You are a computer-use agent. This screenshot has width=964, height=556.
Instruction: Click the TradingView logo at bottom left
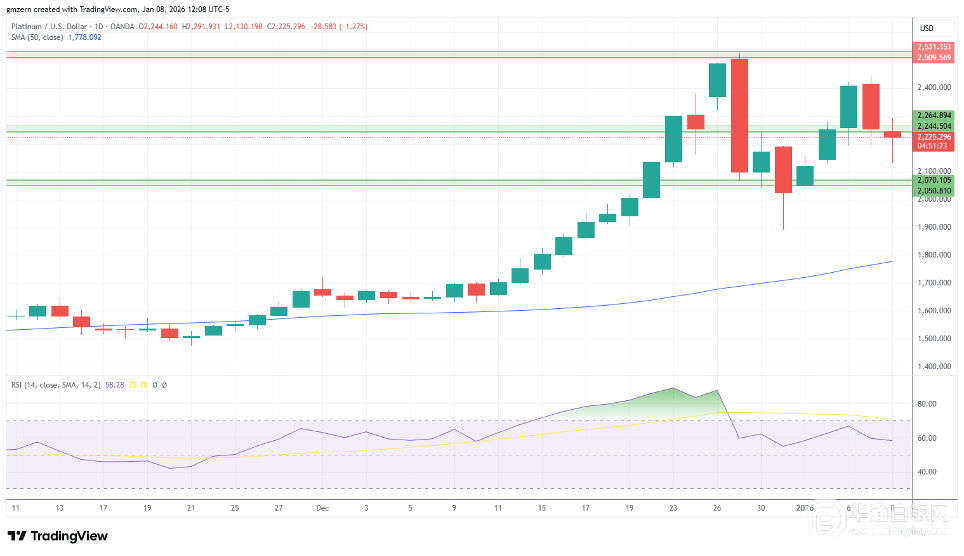(58, 535)
